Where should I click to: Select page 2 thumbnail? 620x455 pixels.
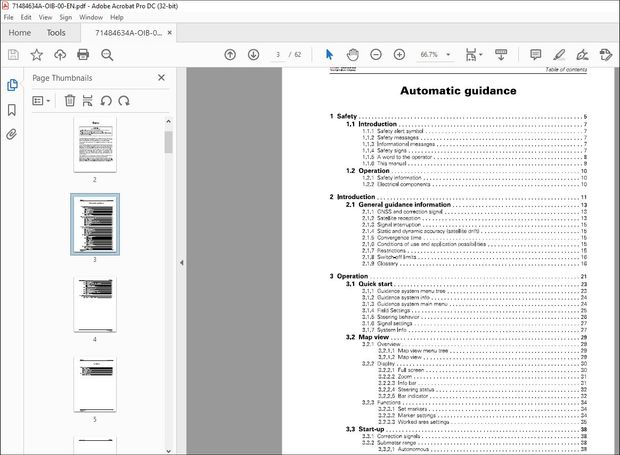[x=95, y=144]
